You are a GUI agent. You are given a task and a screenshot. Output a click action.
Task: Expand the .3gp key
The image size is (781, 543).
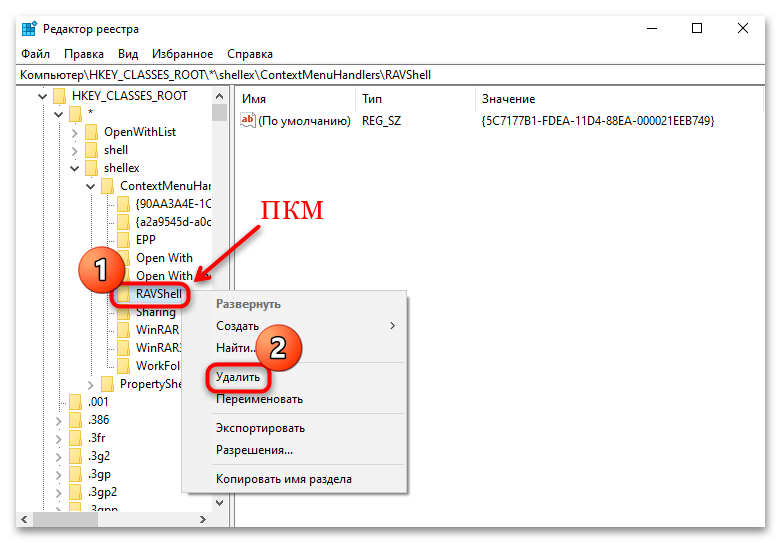pyautogui.click(x=58, y=475)
